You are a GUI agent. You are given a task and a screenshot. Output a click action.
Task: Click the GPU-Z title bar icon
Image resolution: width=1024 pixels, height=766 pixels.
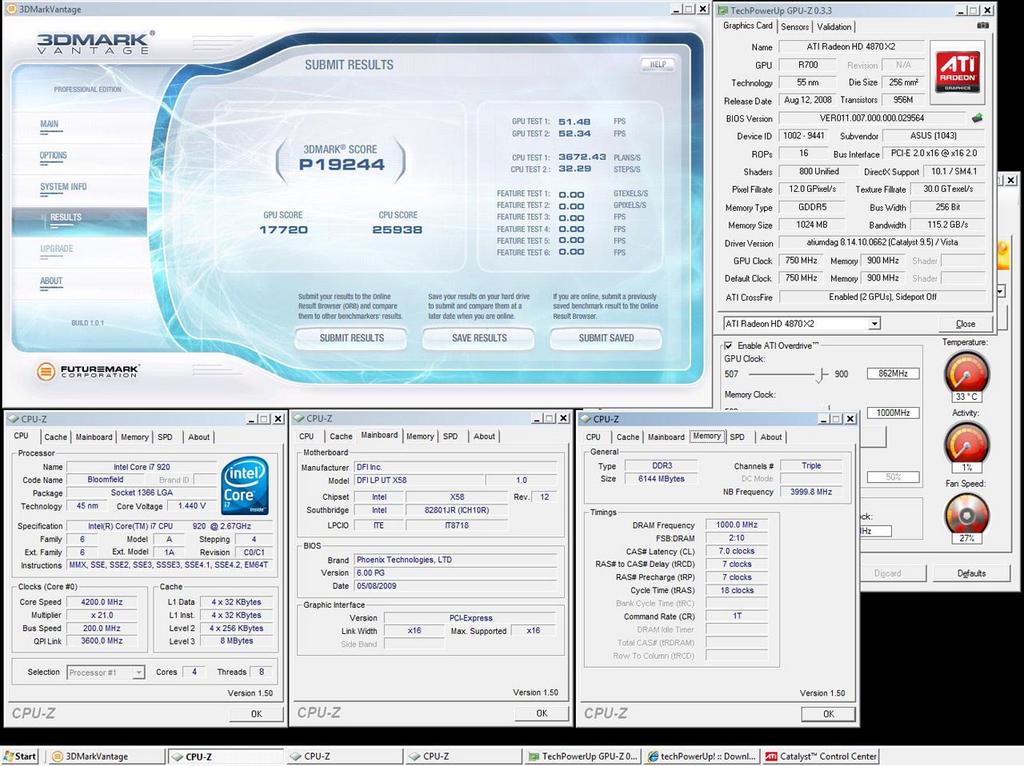(723, 10)
